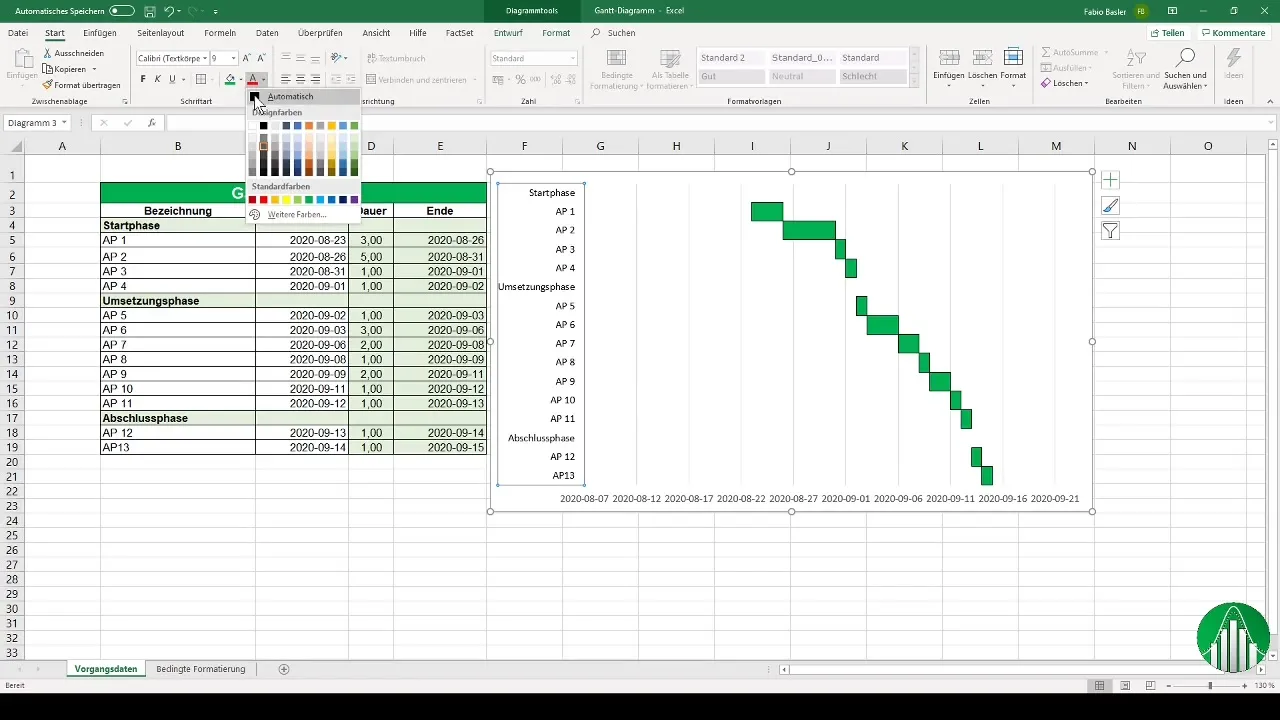Click the align left icon

pos(286,79)
